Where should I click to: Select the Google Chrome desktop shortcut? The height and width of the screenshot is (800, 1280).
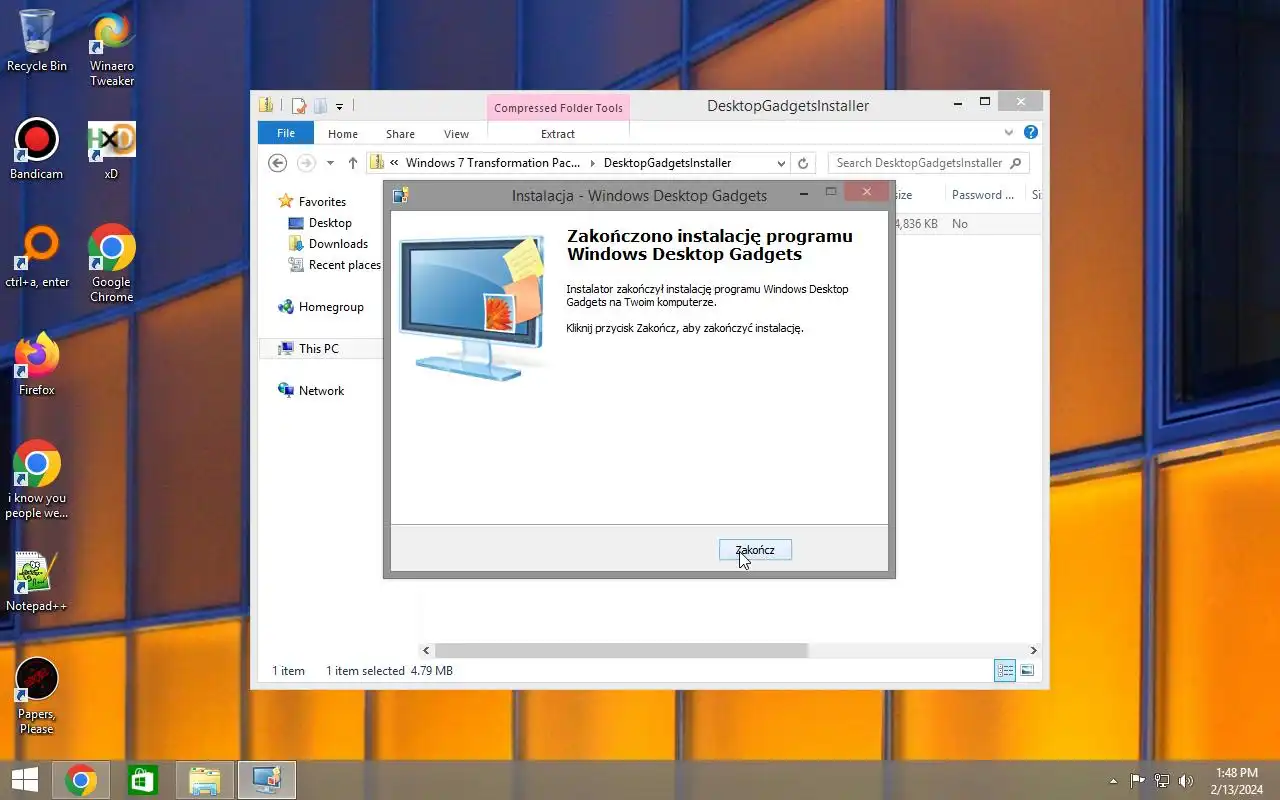click(112, 264)
